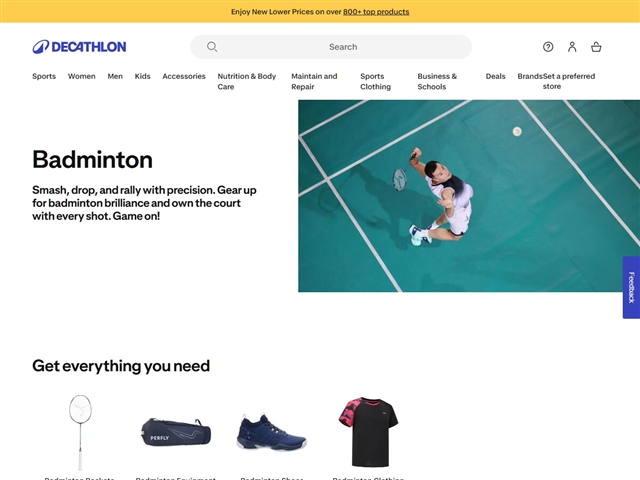Viewport: 640px width, 480px height.
Task: Click the search magnifier icon
Action: pyautogui.click(x=212, y=47)
